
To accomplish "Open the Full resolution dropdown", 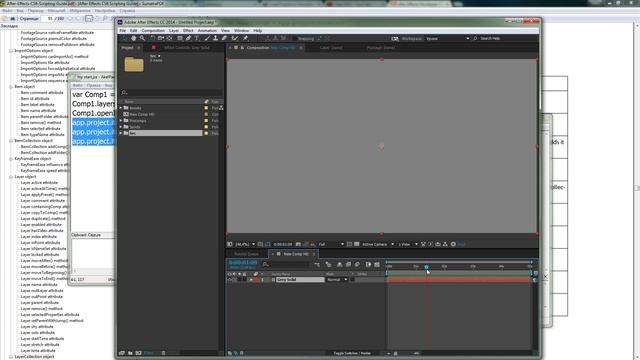I will (331, 244).
